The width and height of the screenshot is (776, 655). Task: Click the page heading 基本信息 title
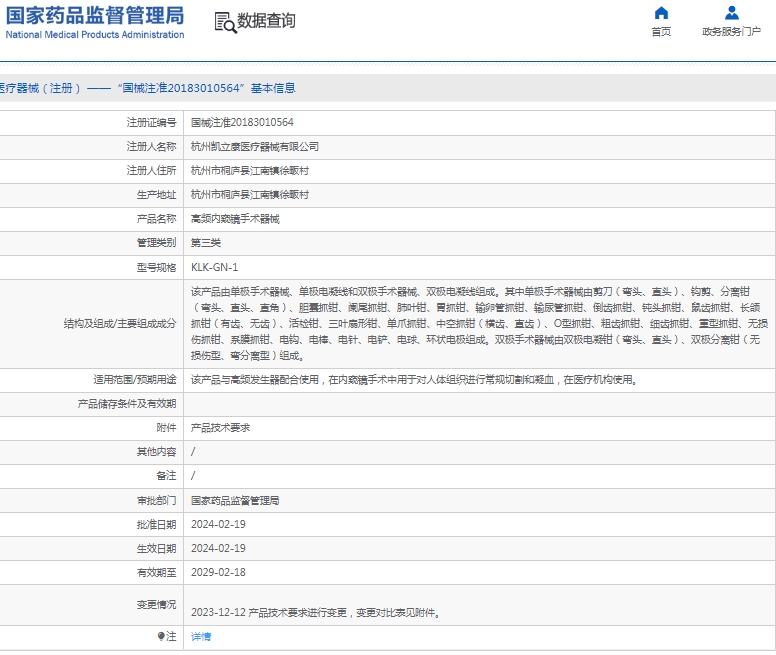[x=273, y=88]
